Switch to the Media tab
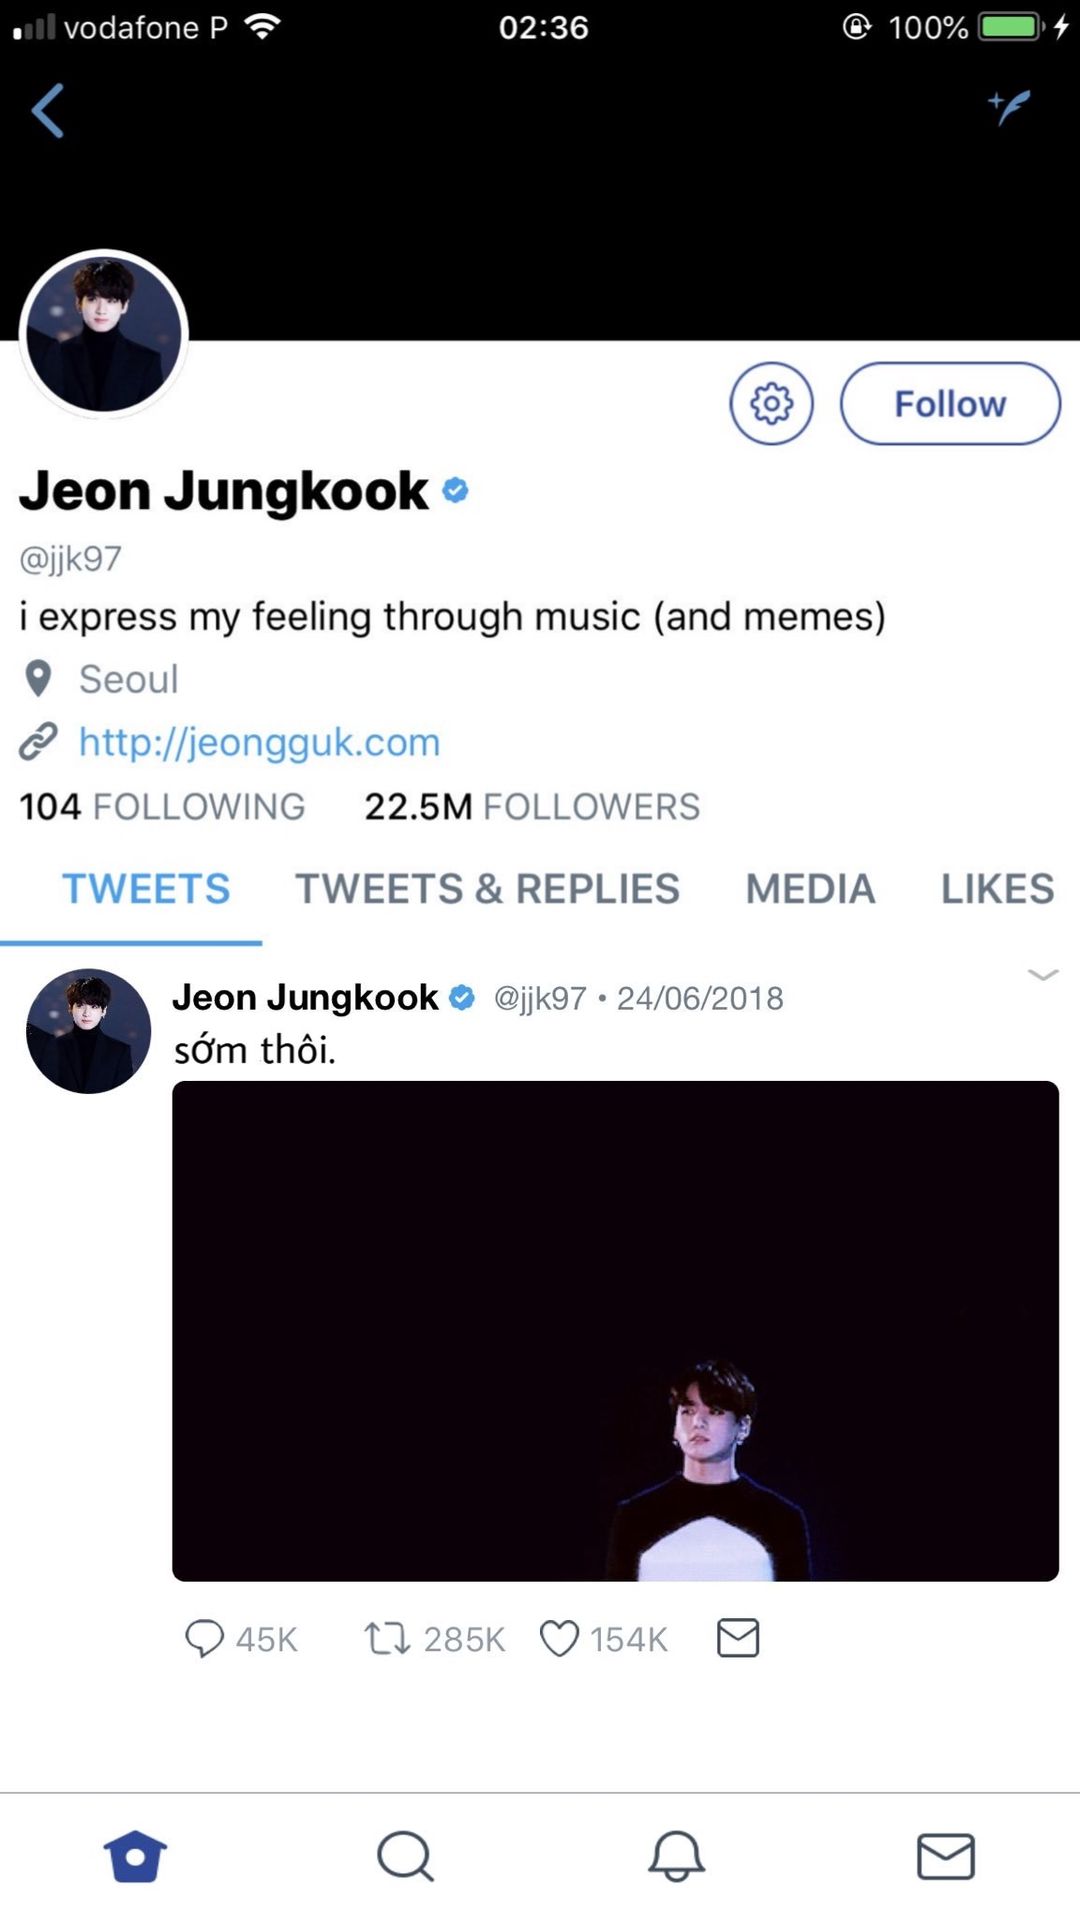The height and width of the screenshot is (1920, 1080). click(810, 889)
